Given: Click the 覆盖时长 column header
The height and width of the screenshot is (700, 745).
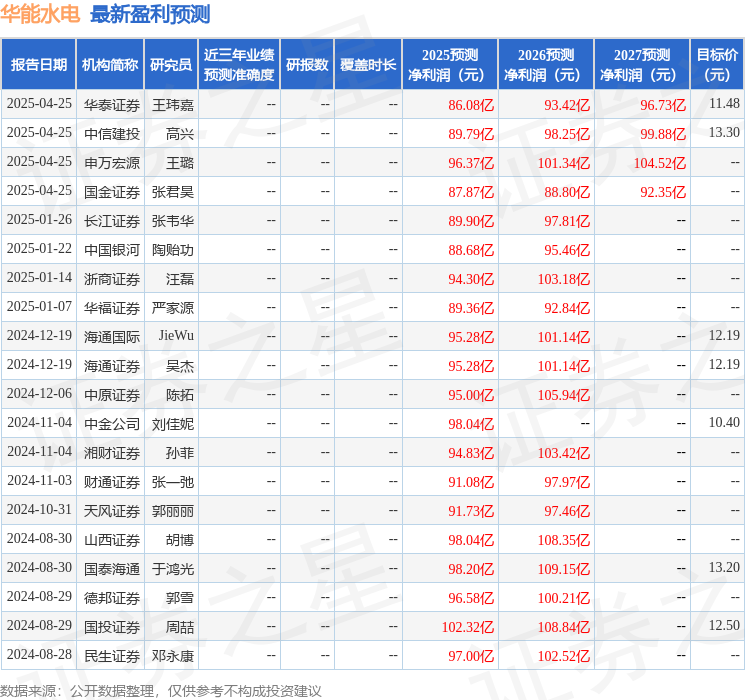Looking at the screenshot, I should 368,64.
